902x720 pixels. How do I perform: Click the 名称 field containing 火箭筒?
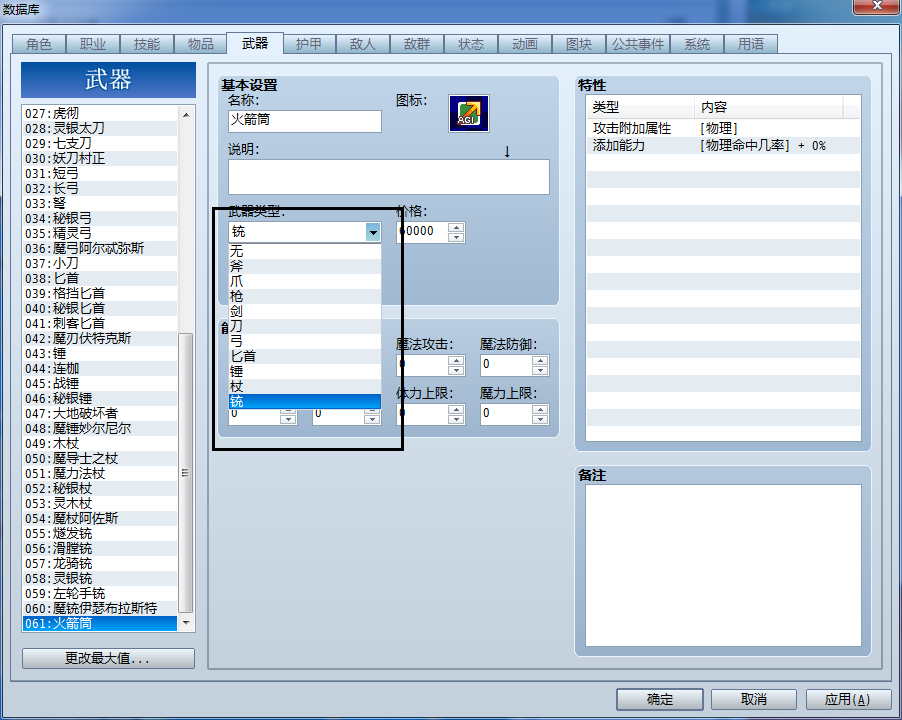click(x=305, y=121)
